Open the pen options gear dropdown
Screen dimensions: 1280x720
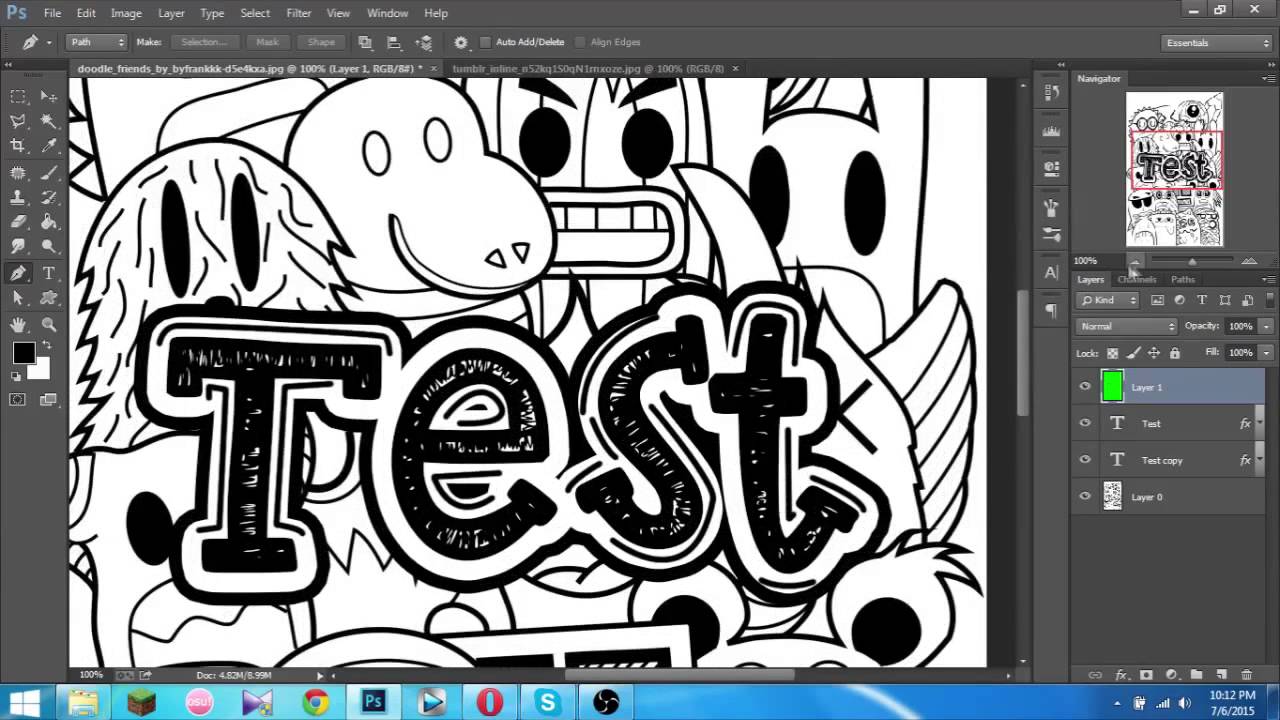pos(461,42)
